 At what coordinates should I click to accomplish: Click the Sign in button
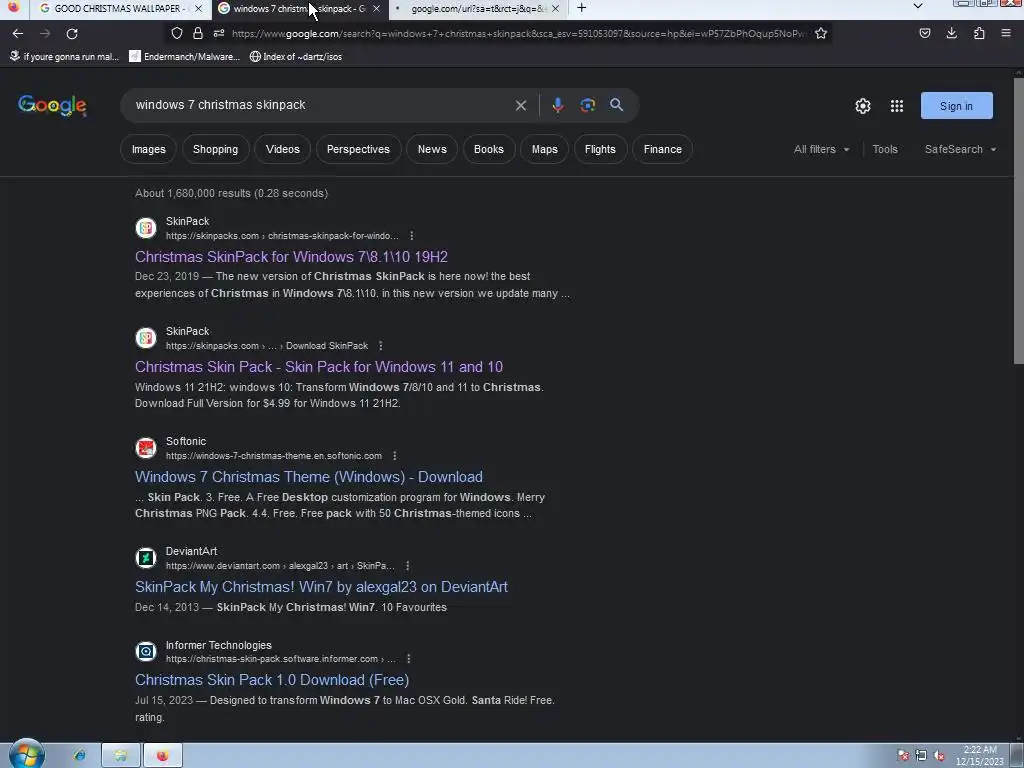(x=957, y=106)
